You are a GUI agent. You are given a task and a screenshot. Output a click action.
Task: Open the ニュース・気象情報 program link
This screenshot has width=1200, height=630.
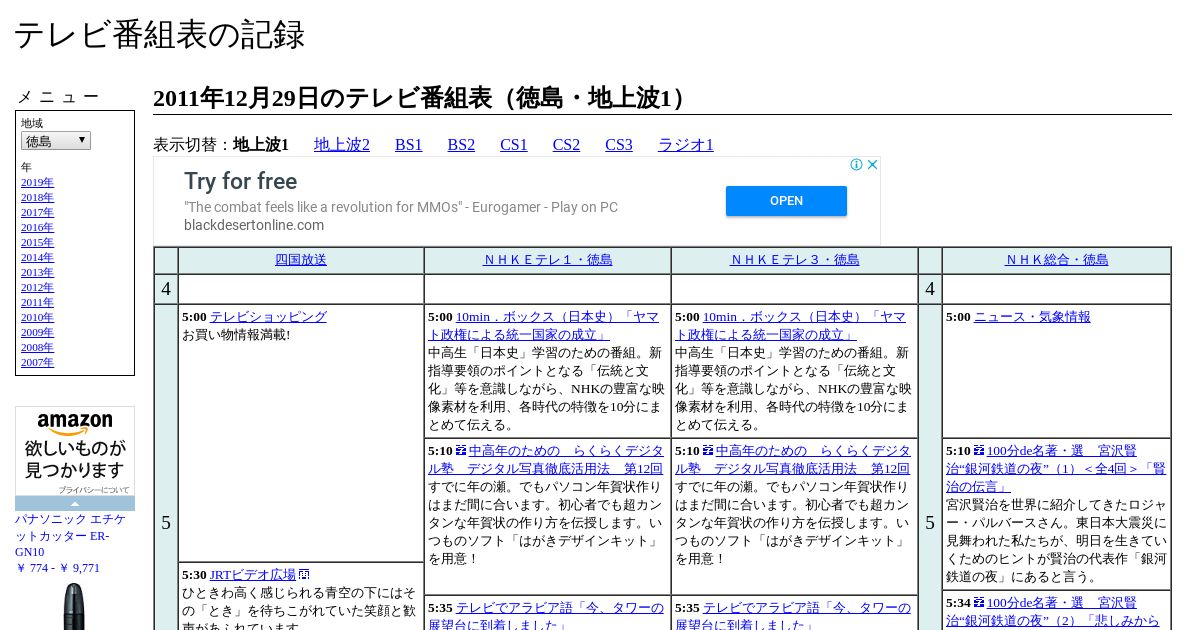point(1032,317)
